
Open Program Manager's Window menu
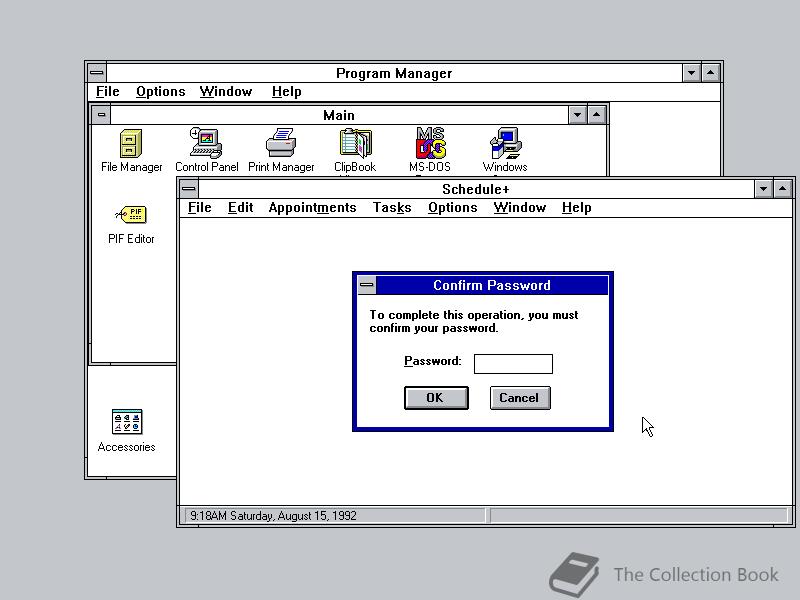click(x=226, y=91)
